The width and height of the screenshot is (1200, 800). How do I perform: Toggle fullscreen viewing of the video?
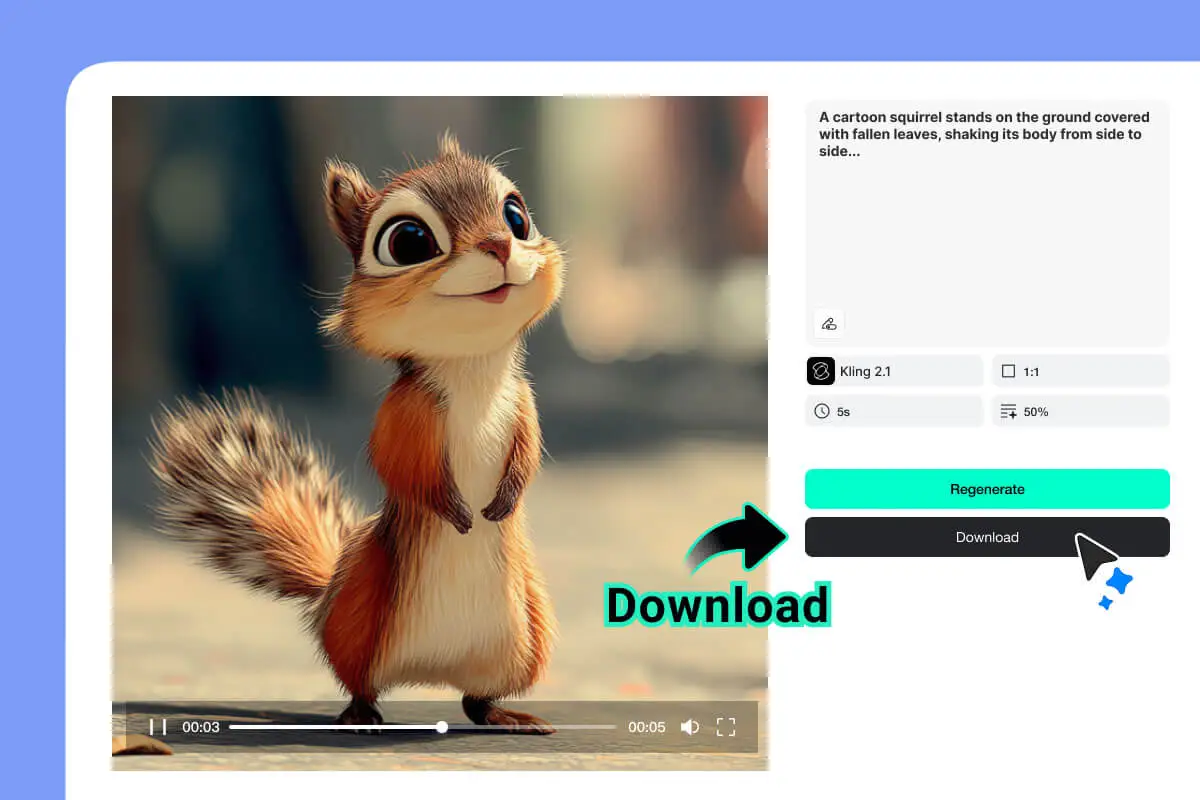coord(727,727)
